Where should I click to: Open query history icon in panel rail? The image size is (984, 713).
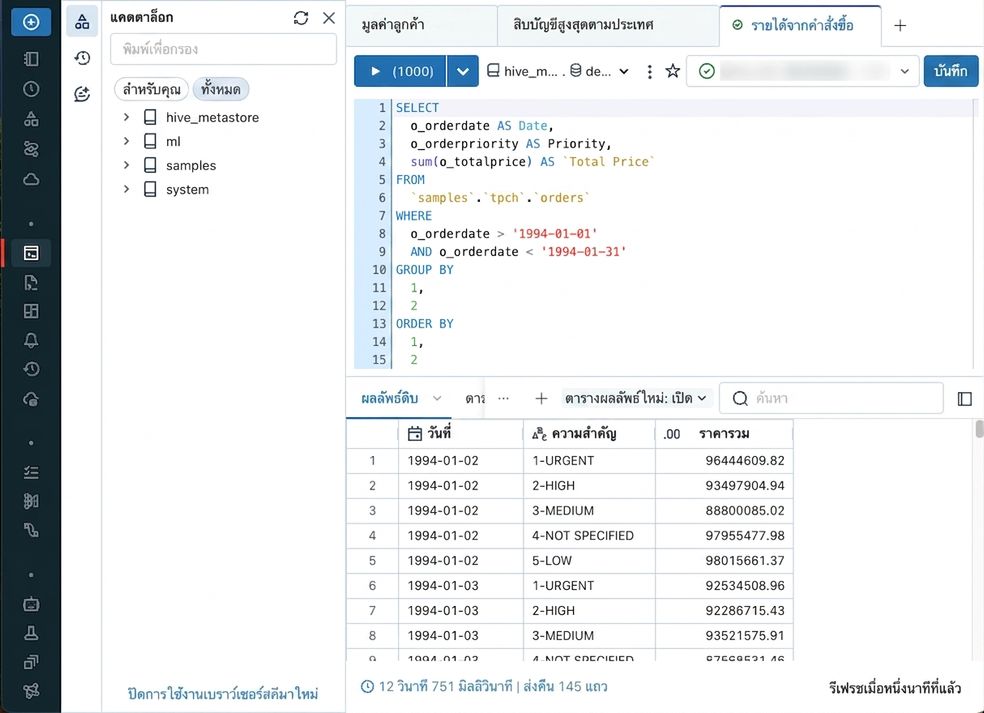click(82, 58)
